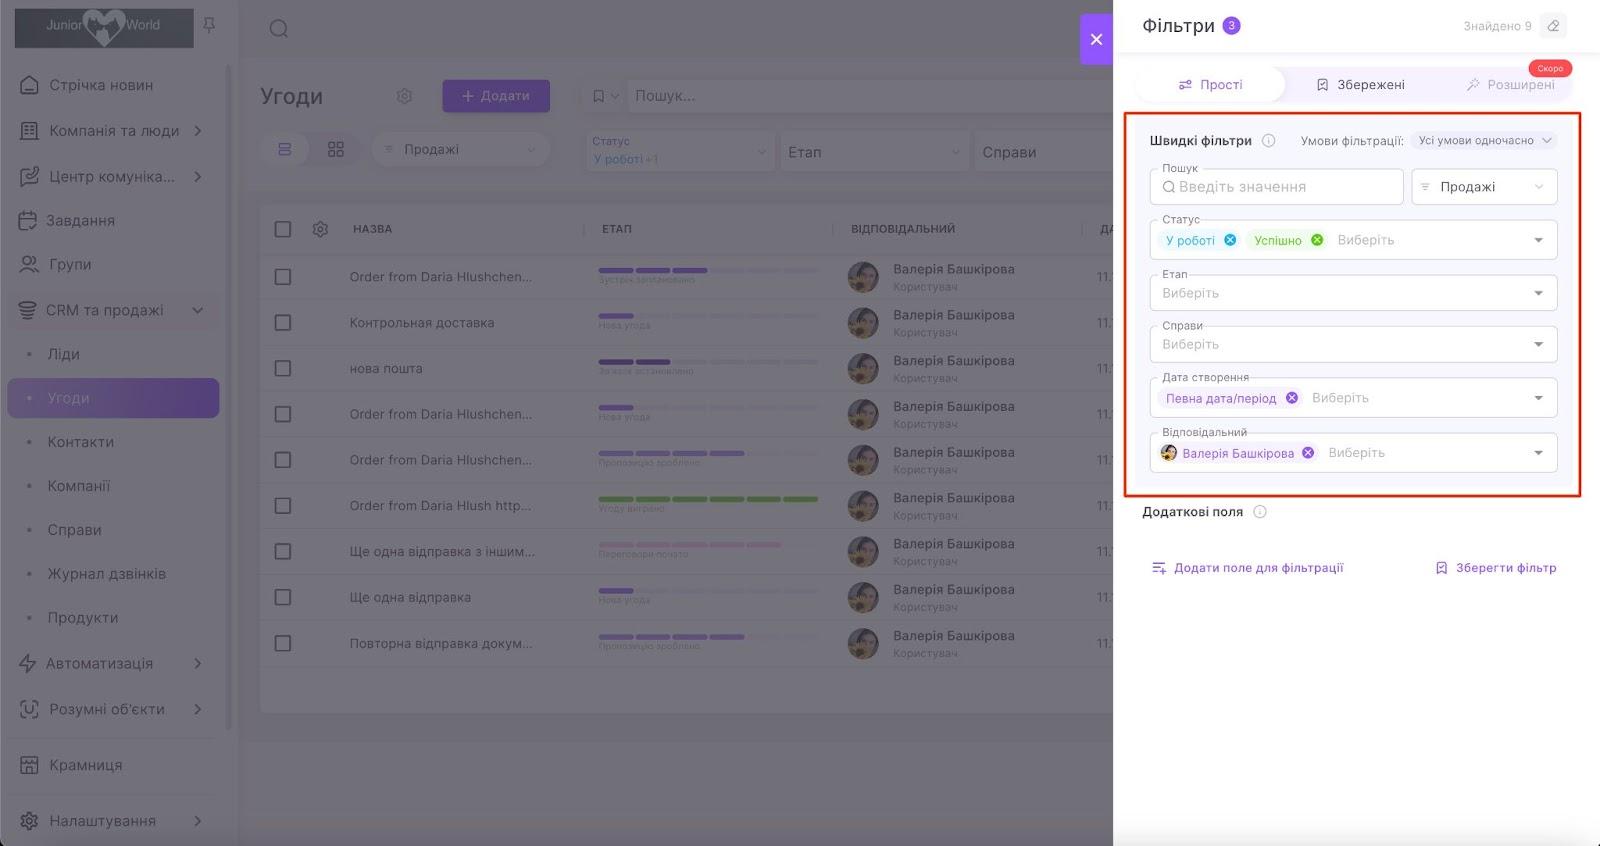The height and width of the screenshot is (846, 1600).
Task: Switch to the Збережені filters tab
Action: point(1360,85)
